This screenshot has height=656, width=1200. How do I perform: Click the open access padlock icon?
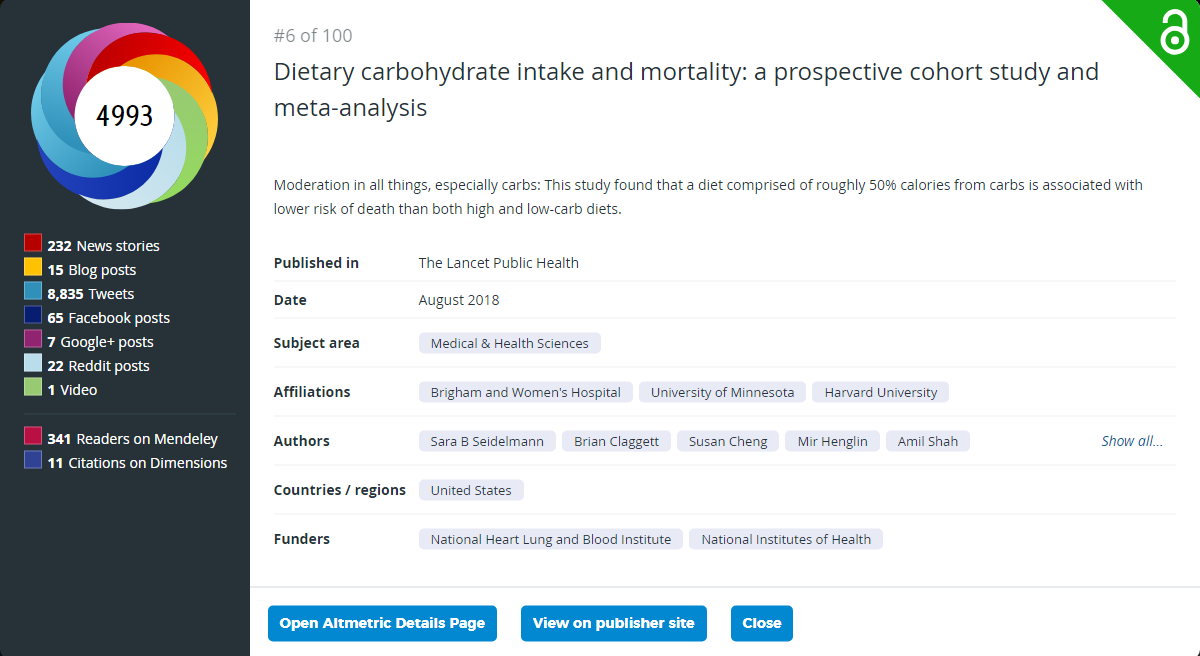coord(1174,35)
